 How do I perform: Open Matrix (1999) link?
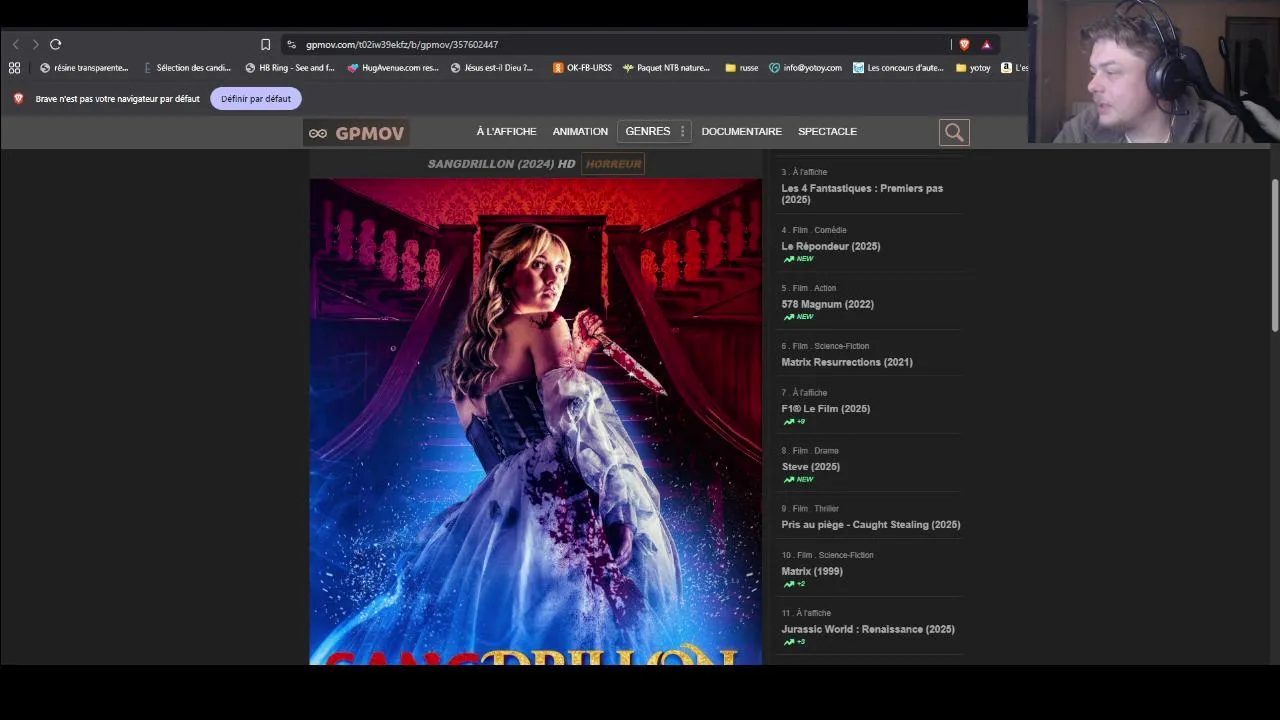pyautogui.click(x=811, y=571)
